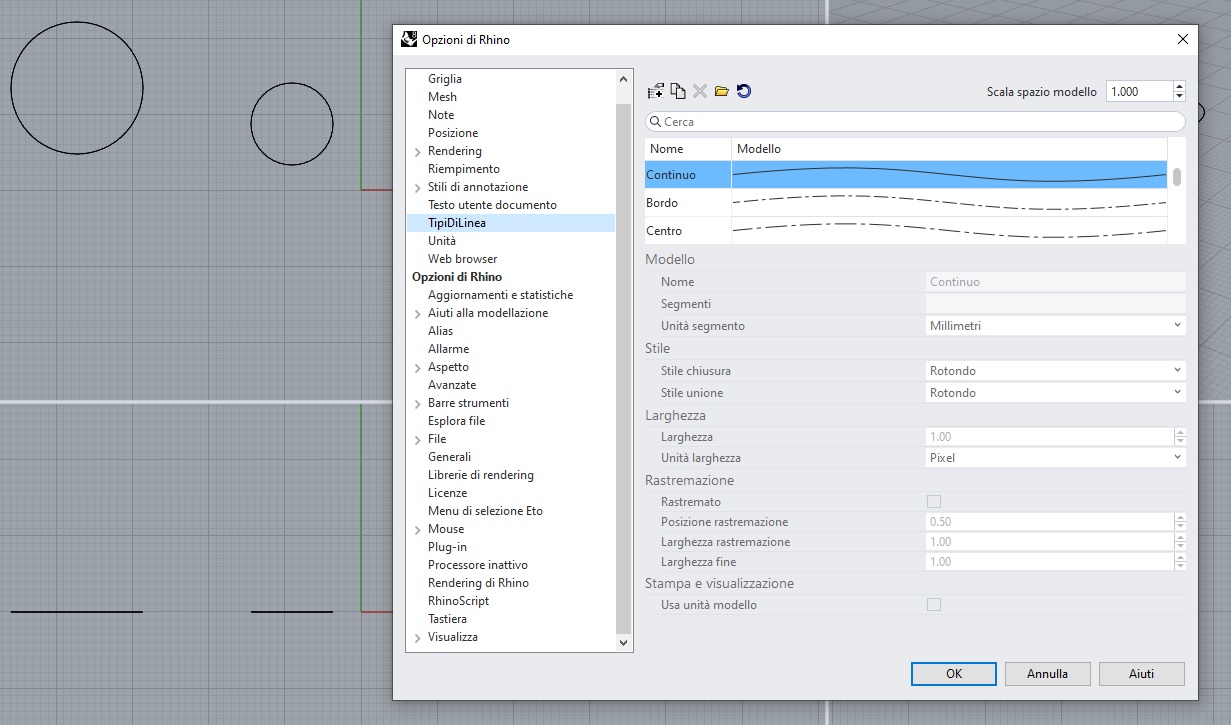Click the Cerca search field
The image size is (1231, 725).
coord(915,121)
